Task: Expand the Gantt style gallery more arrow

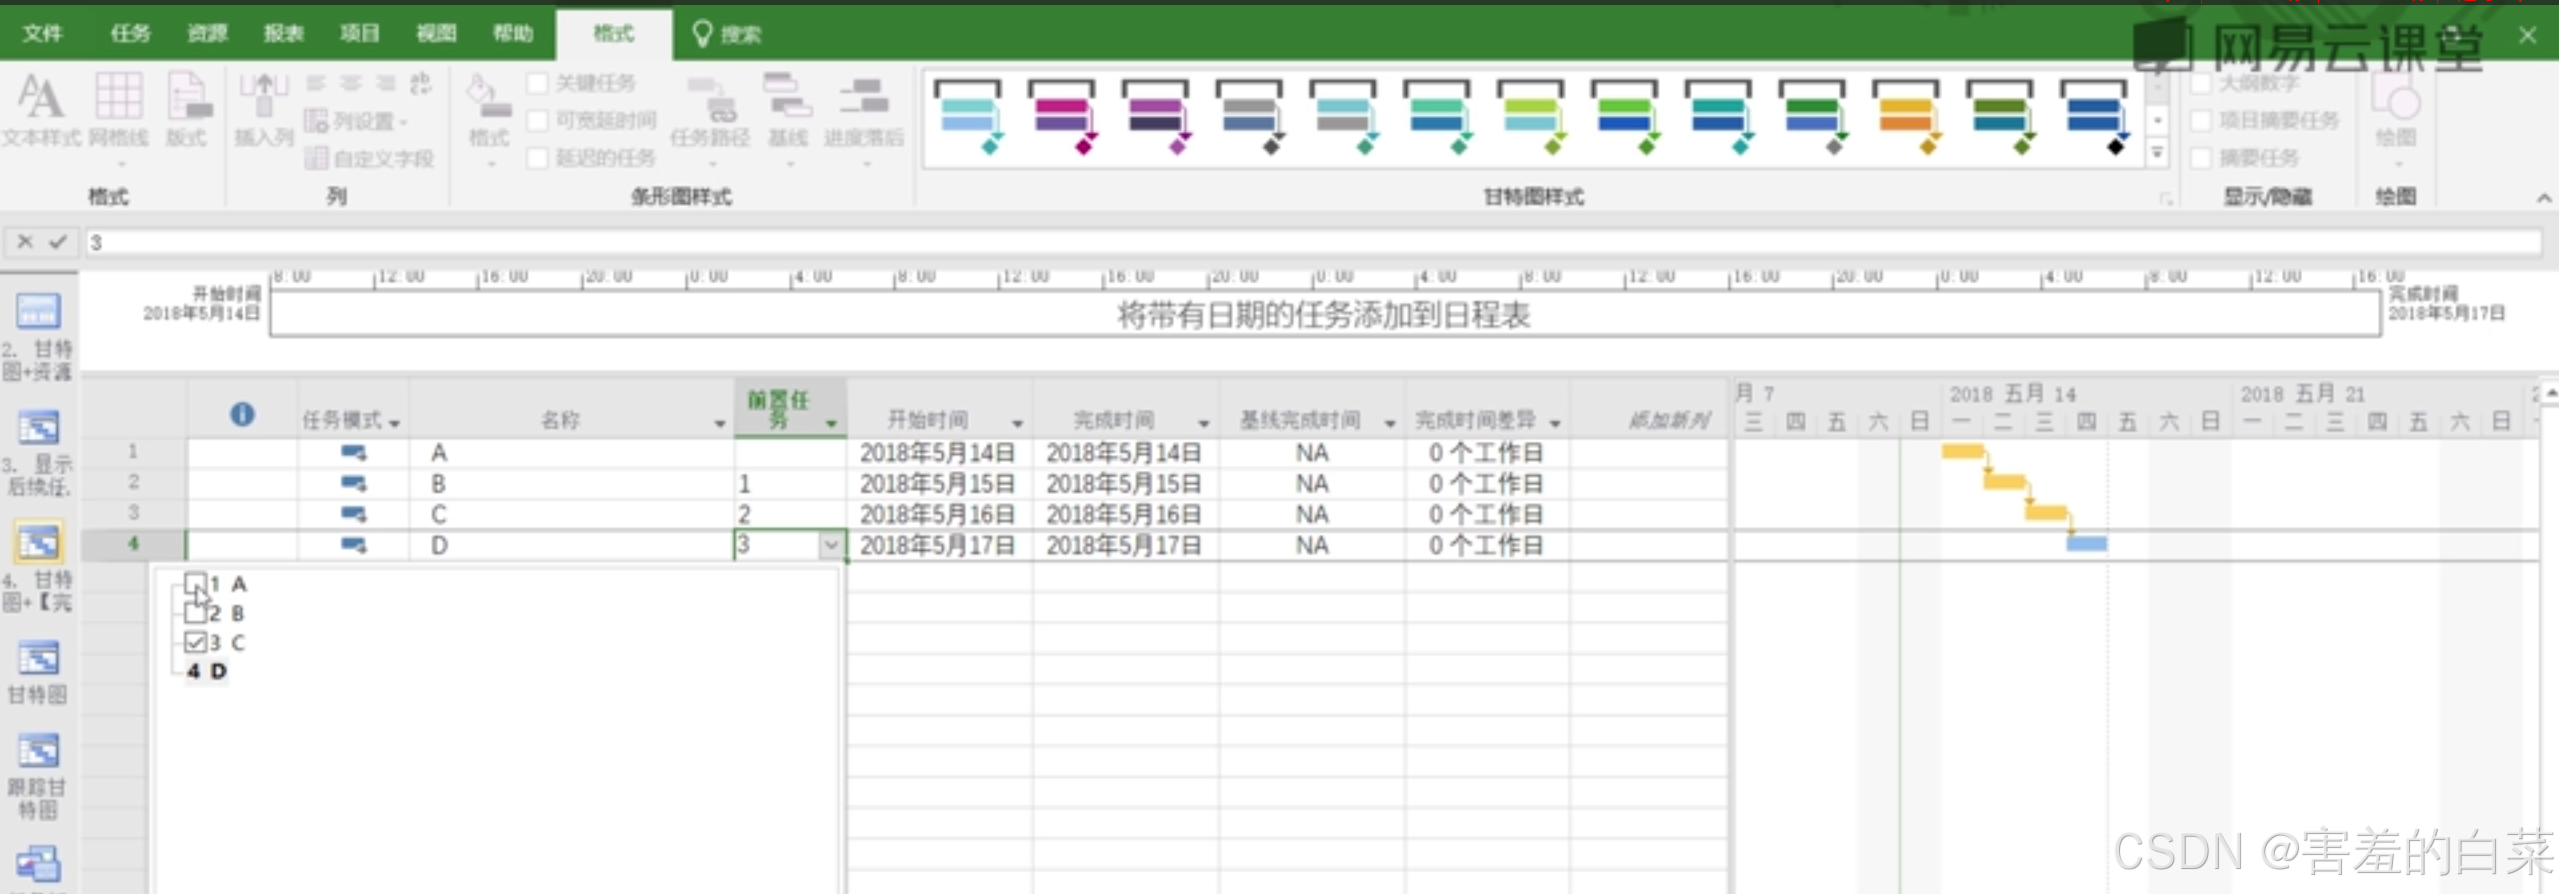Action: click(x=2158, y=153)
